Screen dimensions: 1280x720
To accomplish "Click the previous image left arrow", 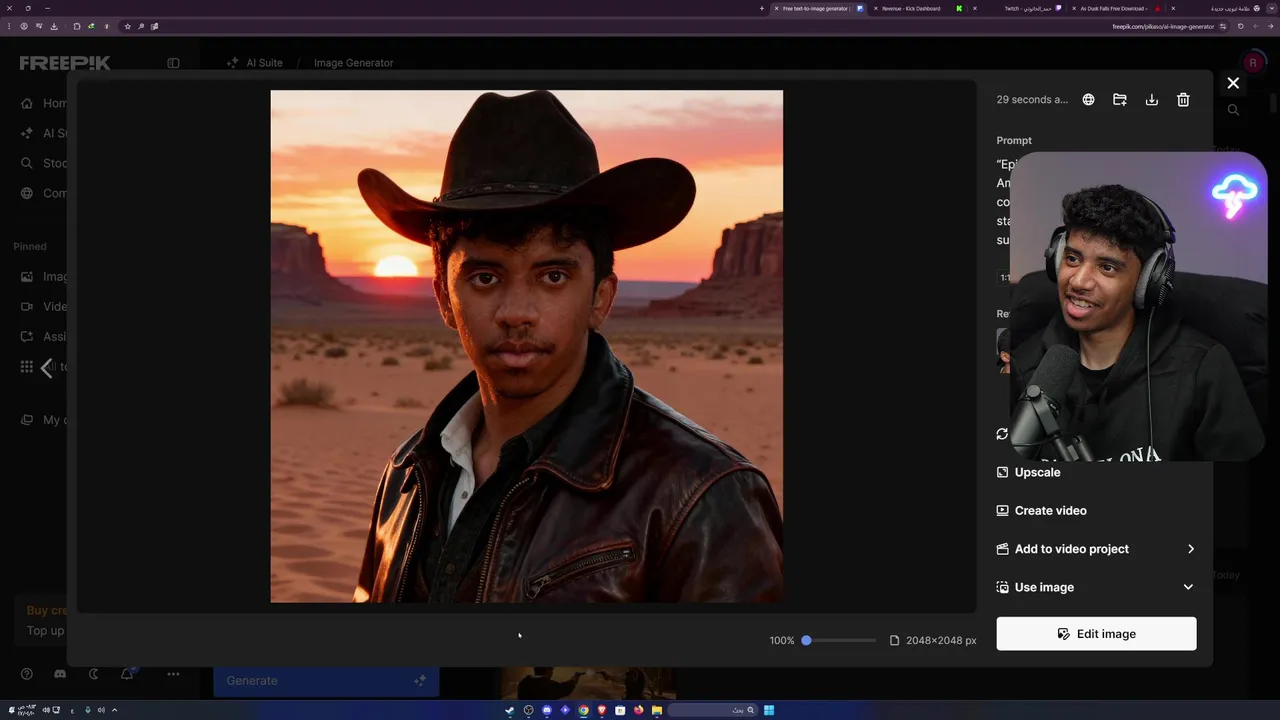I will pos(46,367).
